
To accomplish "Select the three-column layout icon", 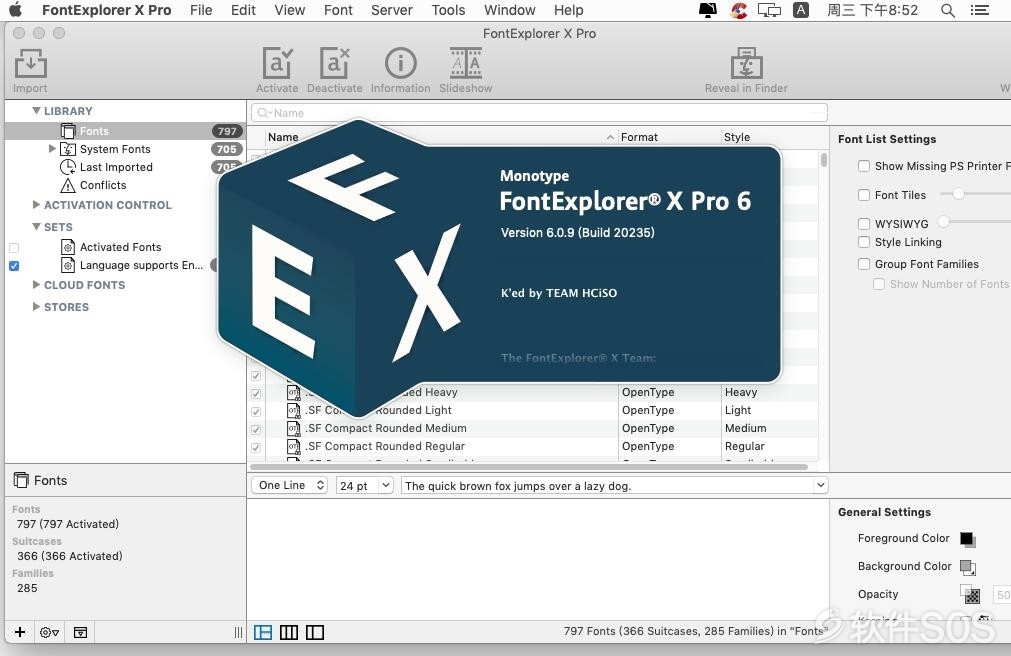I will tap(289, 632).
